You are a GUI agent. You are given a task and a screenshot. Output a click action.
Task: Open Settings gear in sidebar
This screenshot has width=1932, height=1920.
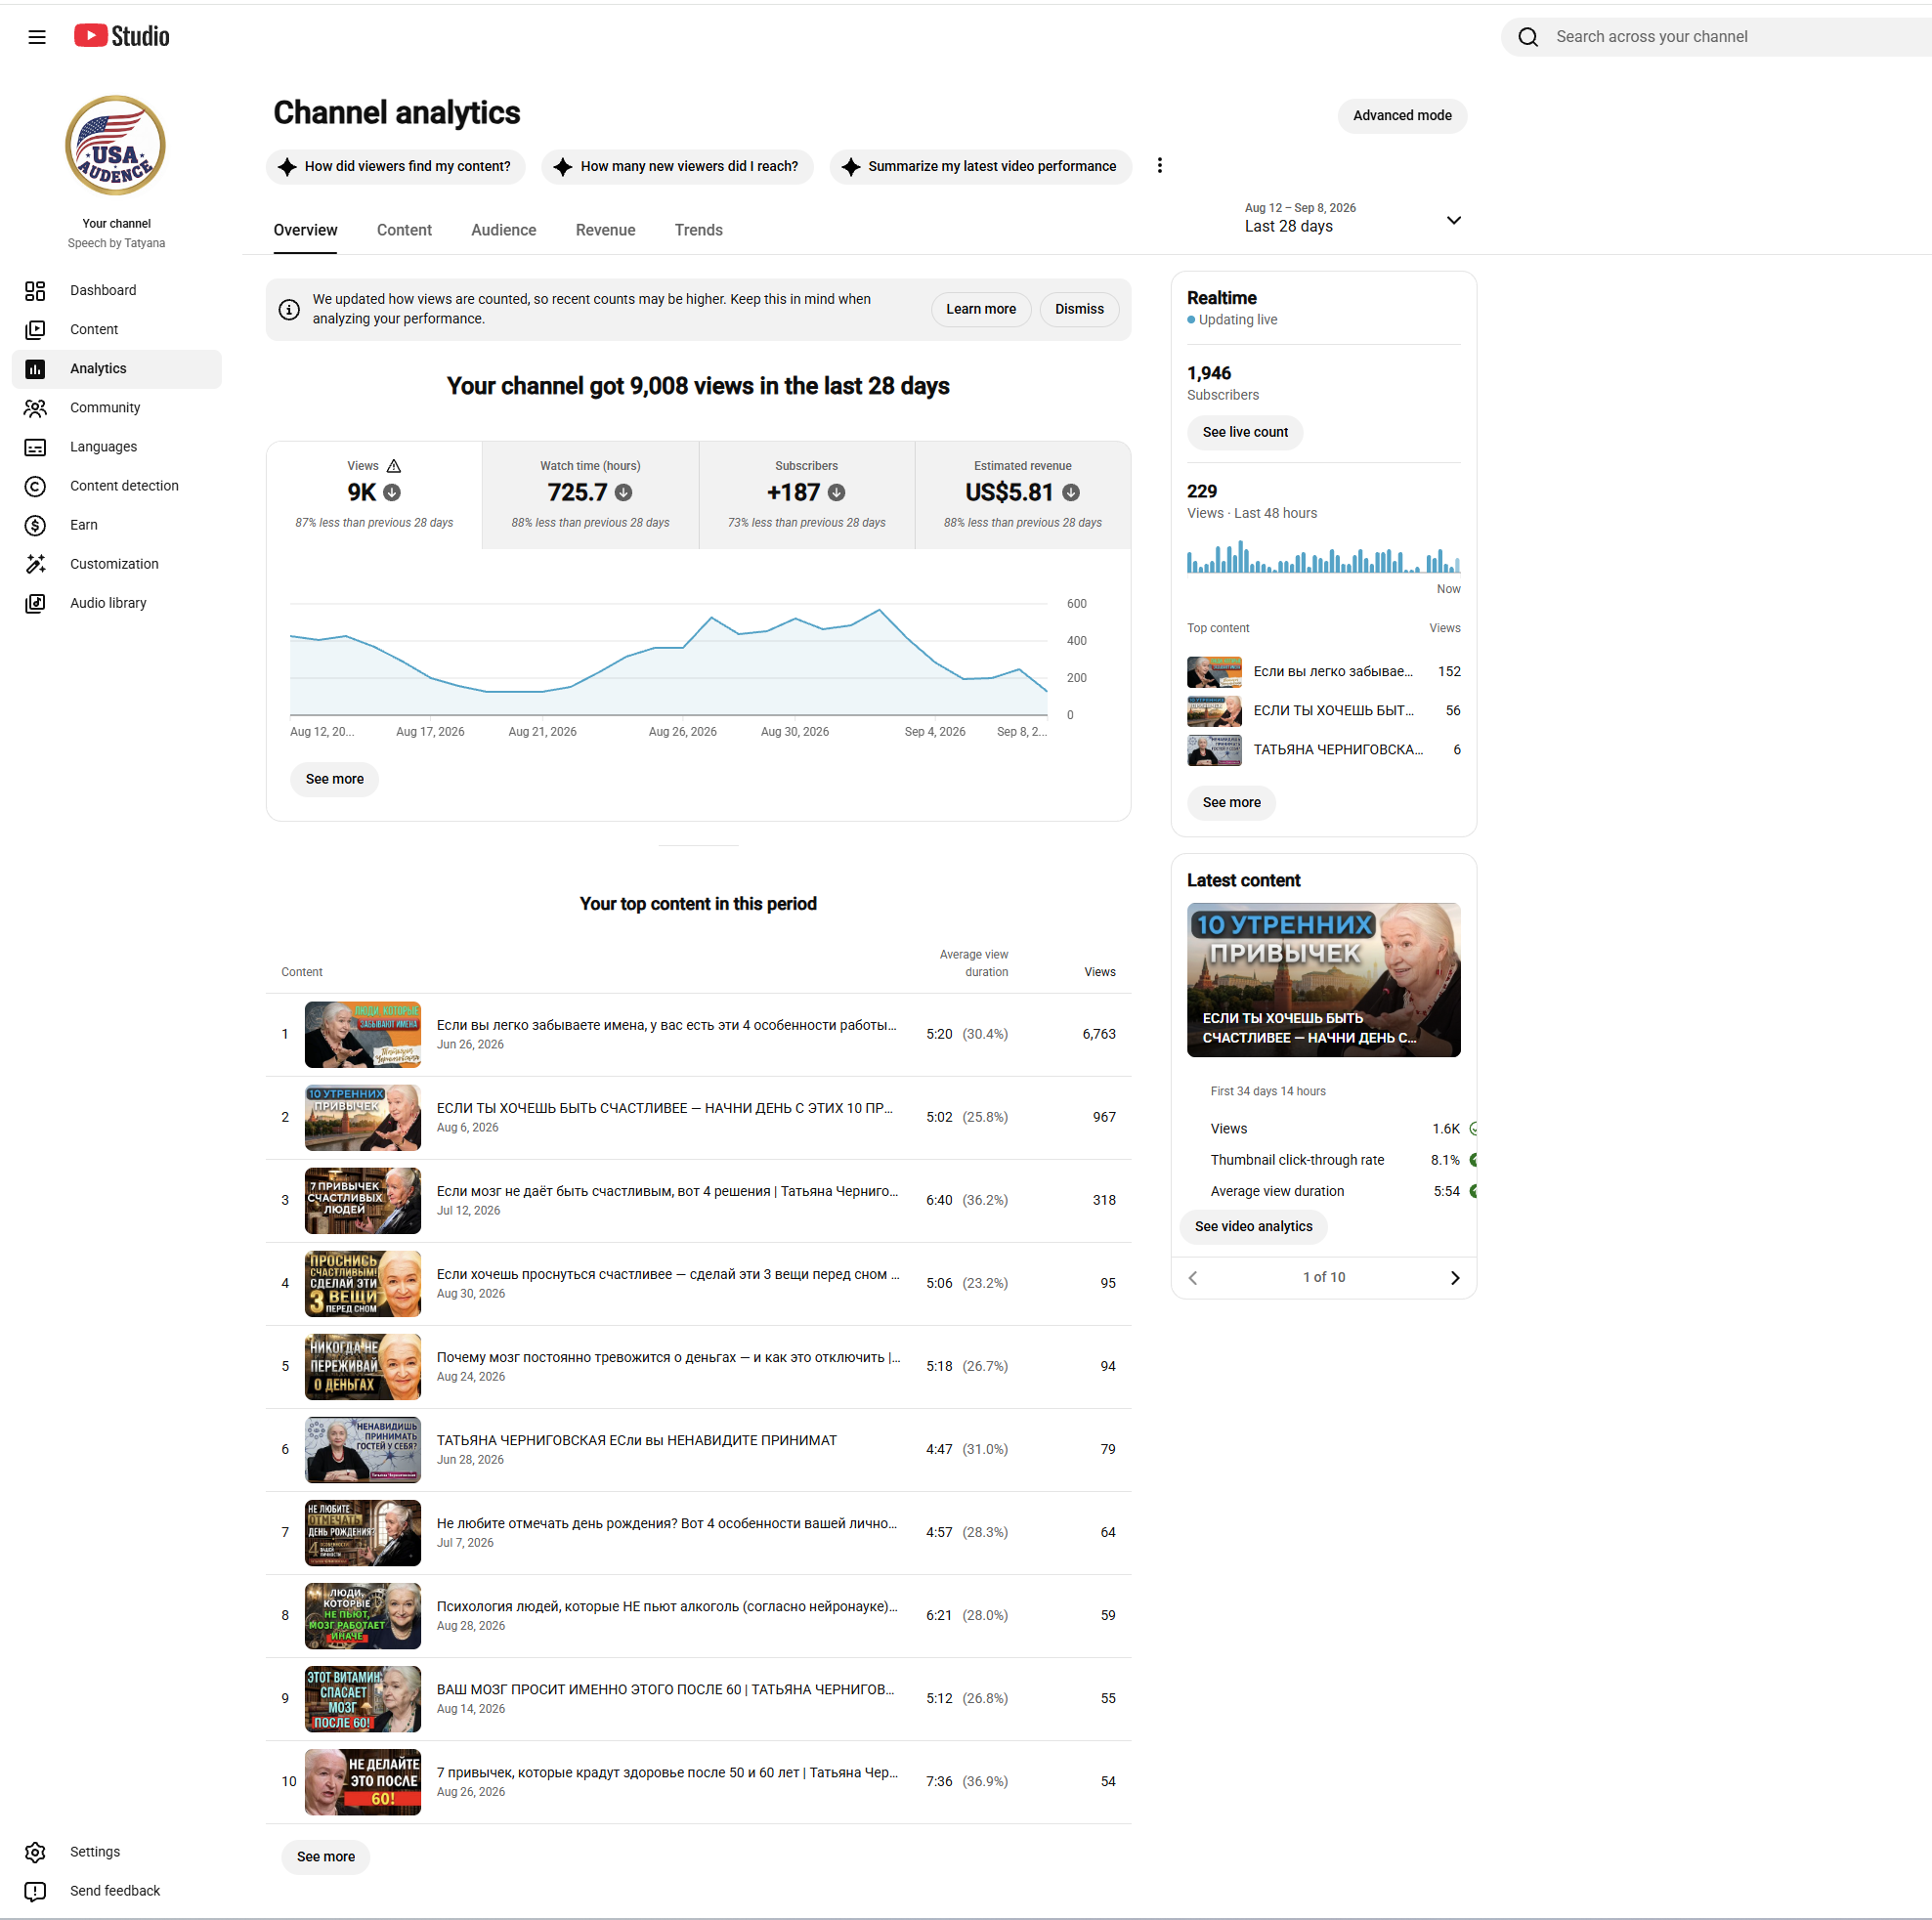coord(35,1851)
